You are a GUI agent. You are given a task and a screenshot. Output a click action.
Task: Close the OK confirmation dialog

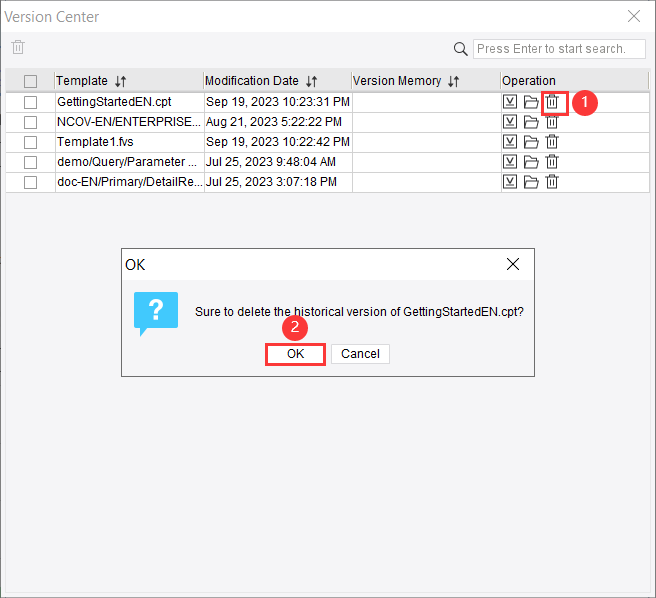pyautogui.click(x=513, y=264)
